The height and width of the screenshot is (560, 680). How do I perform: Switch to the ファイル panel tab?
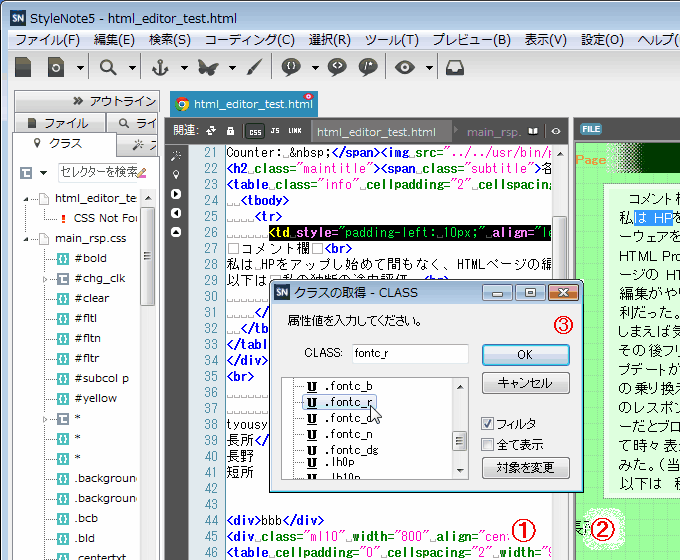[58, 123]
